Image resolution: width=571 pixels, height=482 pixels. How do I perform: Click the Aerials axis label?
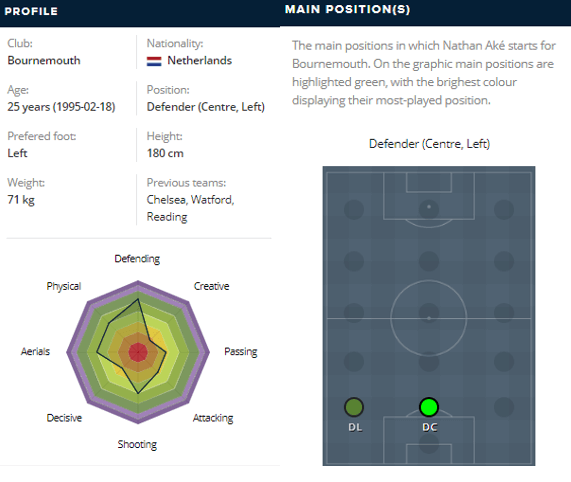pyautogui.click(x=35, y=352)
